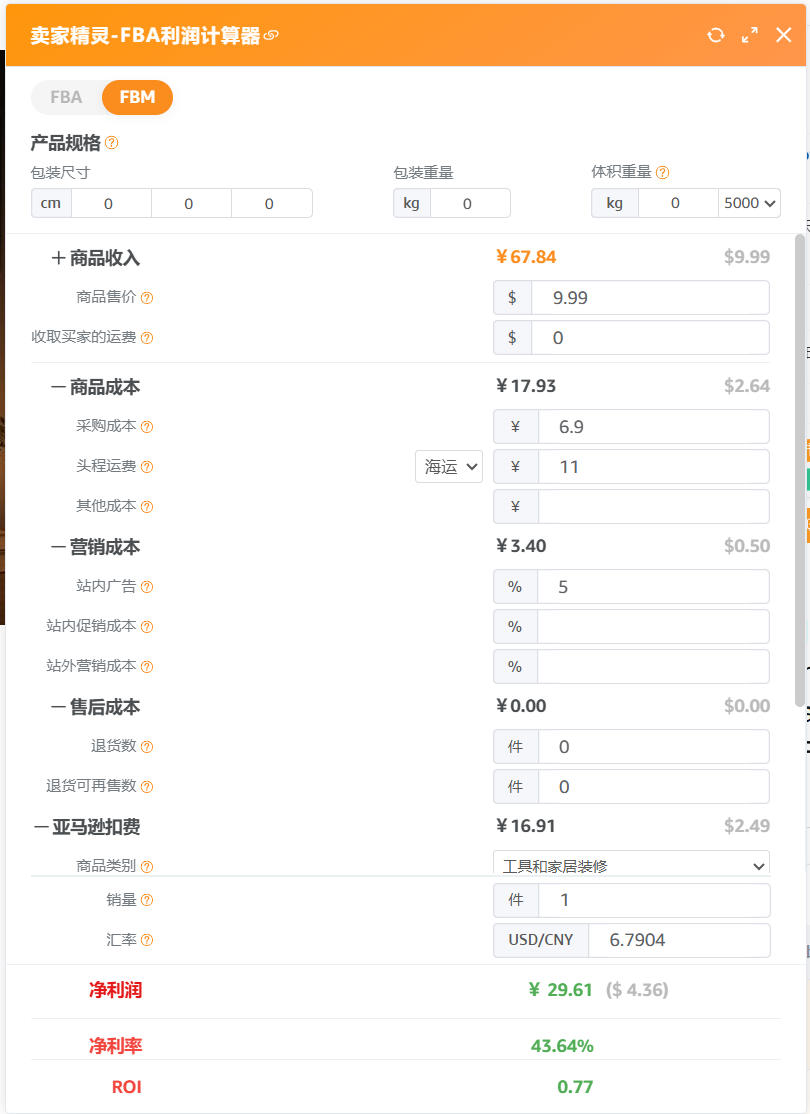Open help icon next to 其他成本
Viewport: 810px width, 1114px height.
pos(146,507)
